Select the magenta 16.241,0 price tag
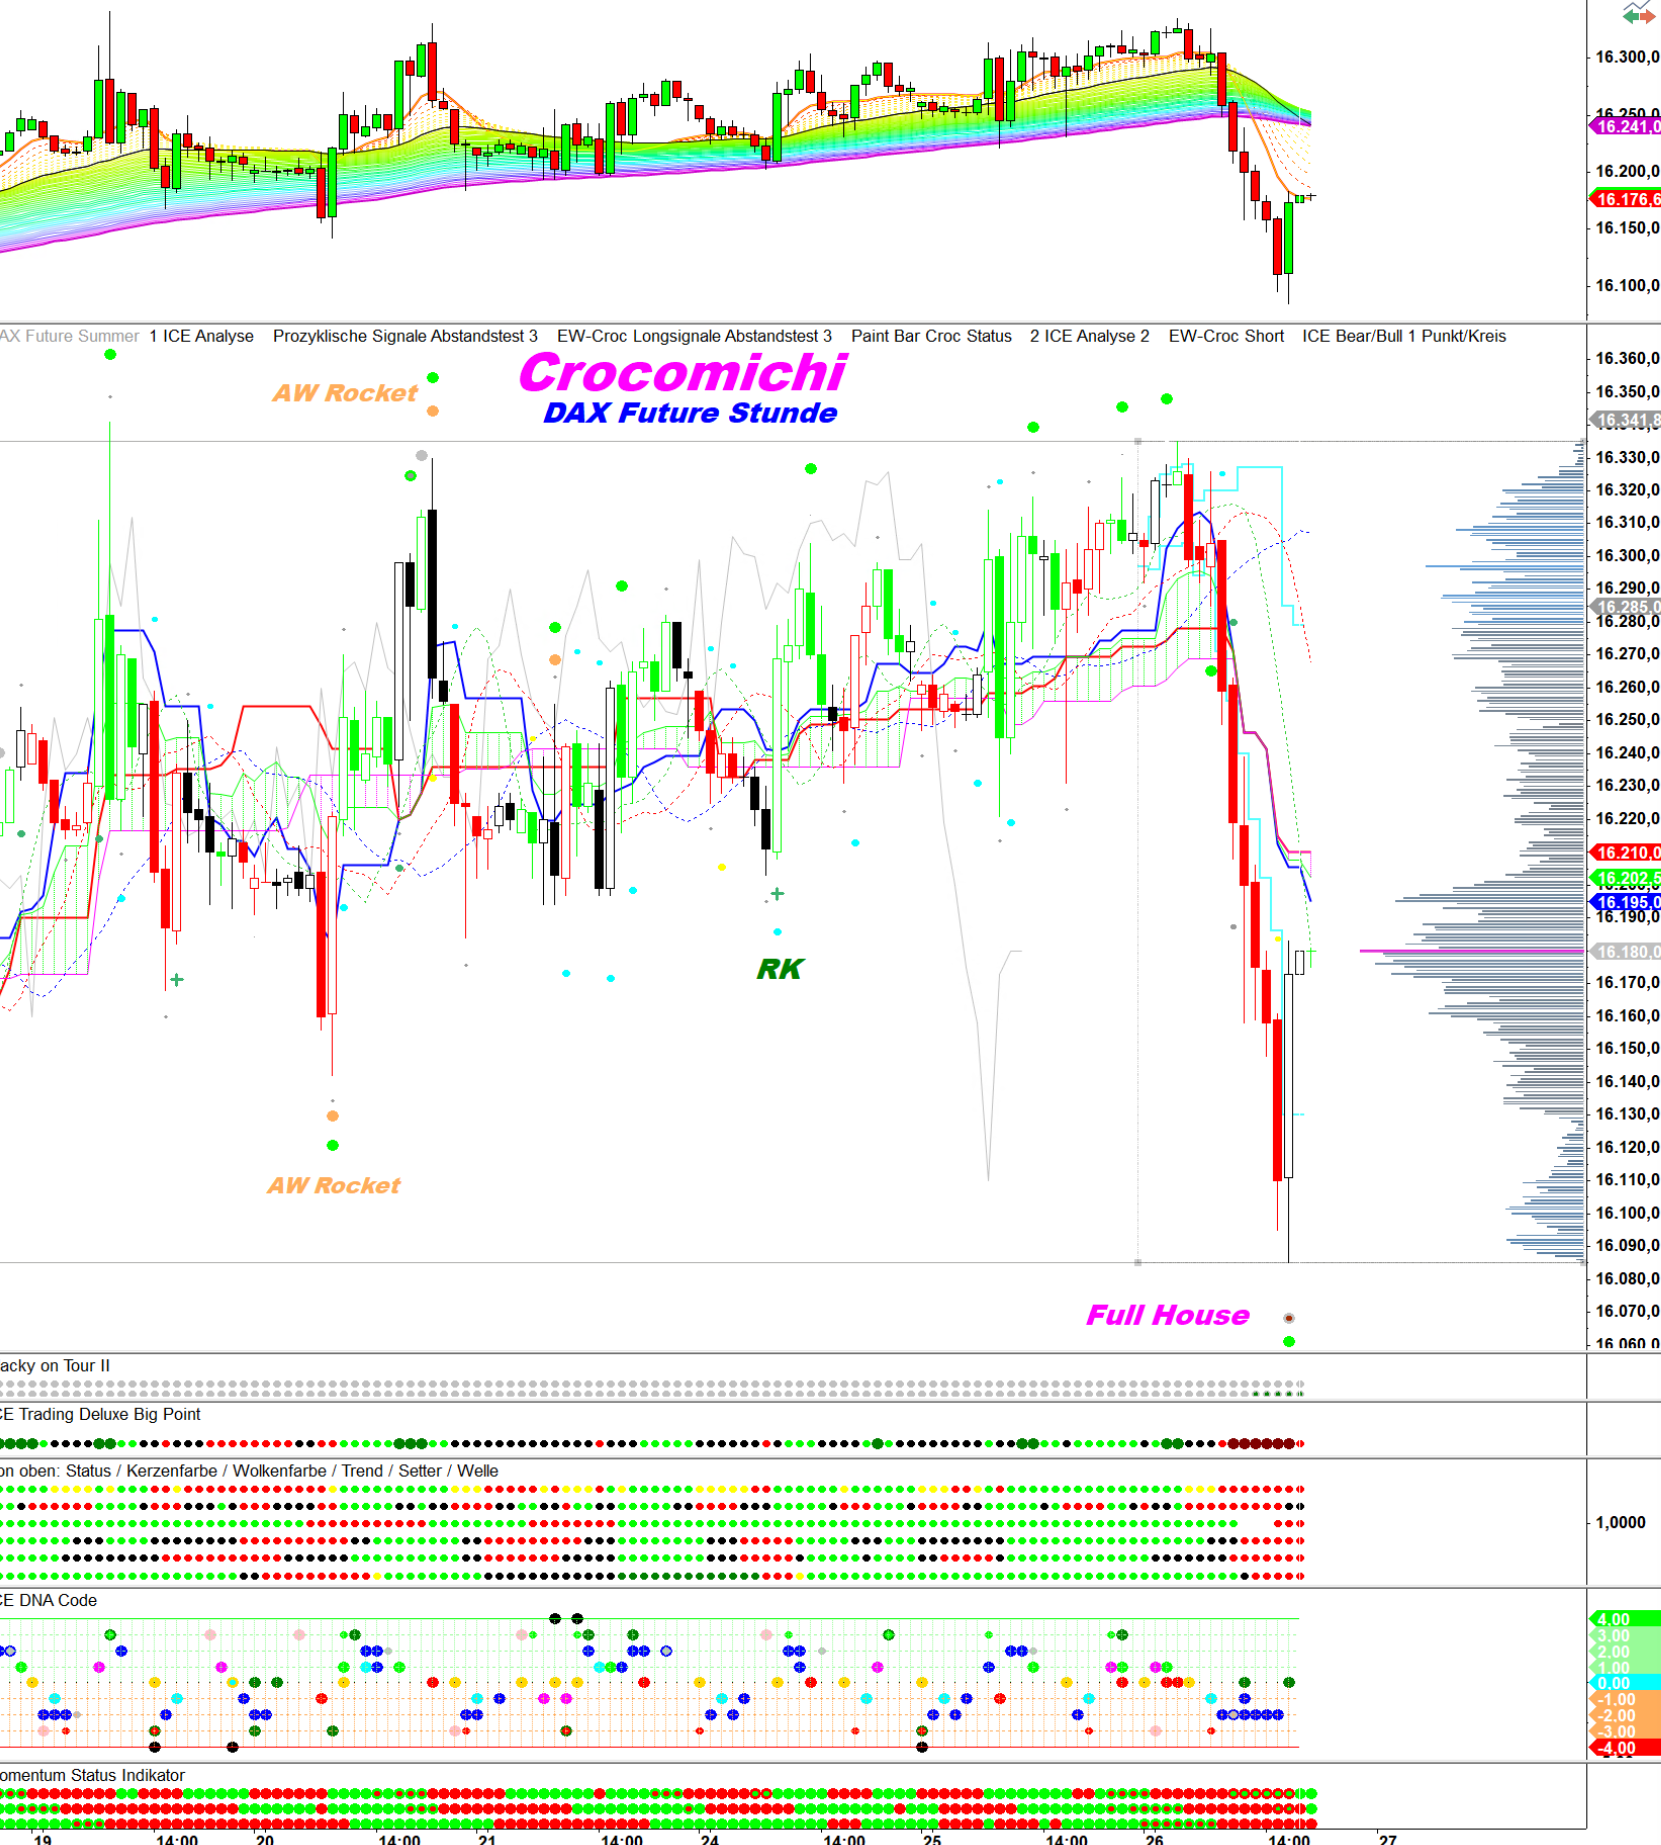 coord(1626,126)
